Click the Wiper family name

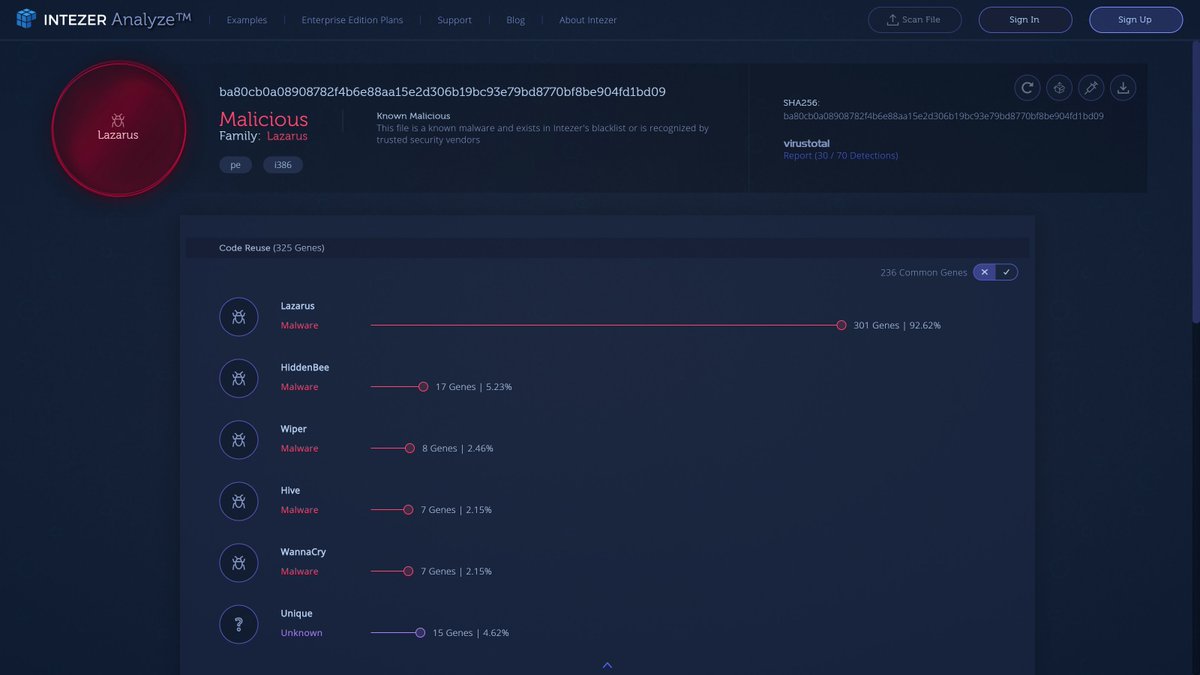tap(294, 429)
